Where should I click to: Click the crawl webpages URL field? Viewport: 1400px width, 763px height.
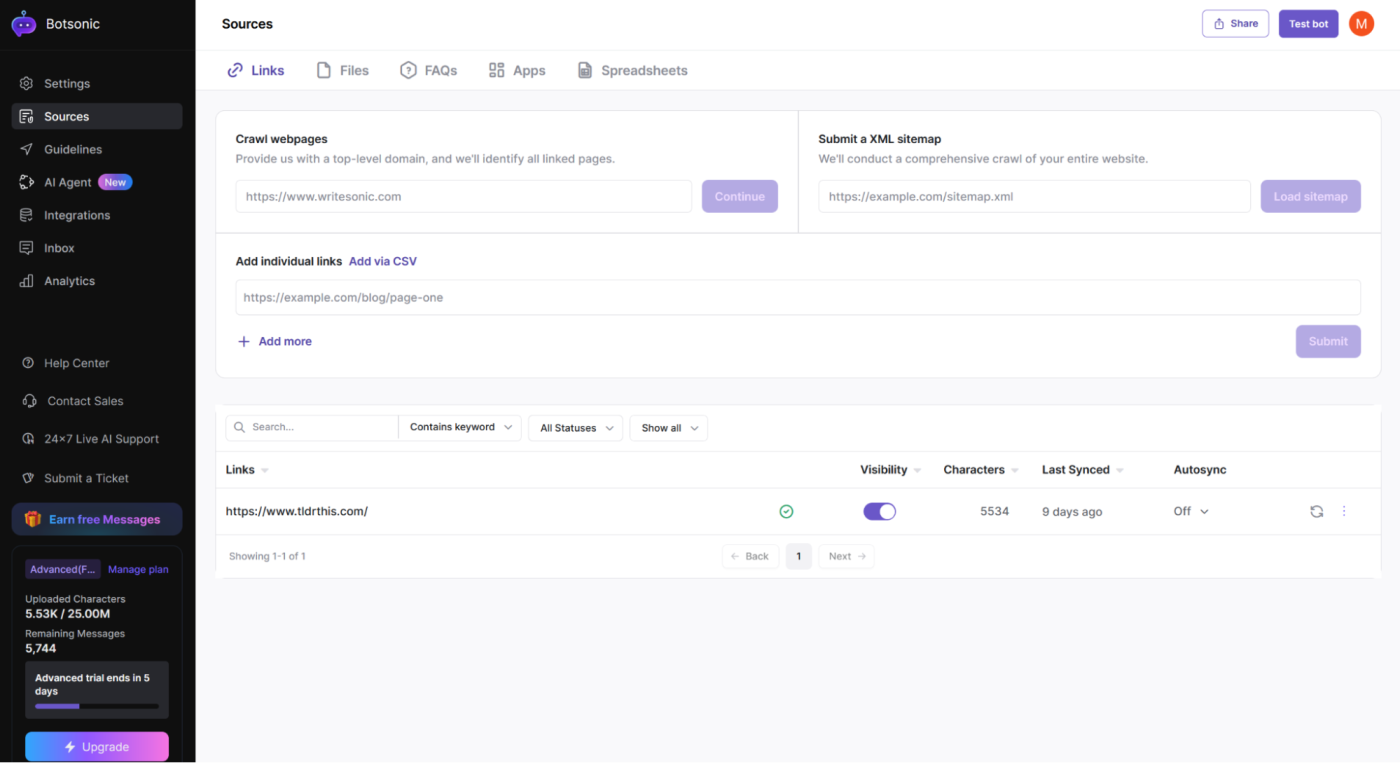tap(464, 197)
